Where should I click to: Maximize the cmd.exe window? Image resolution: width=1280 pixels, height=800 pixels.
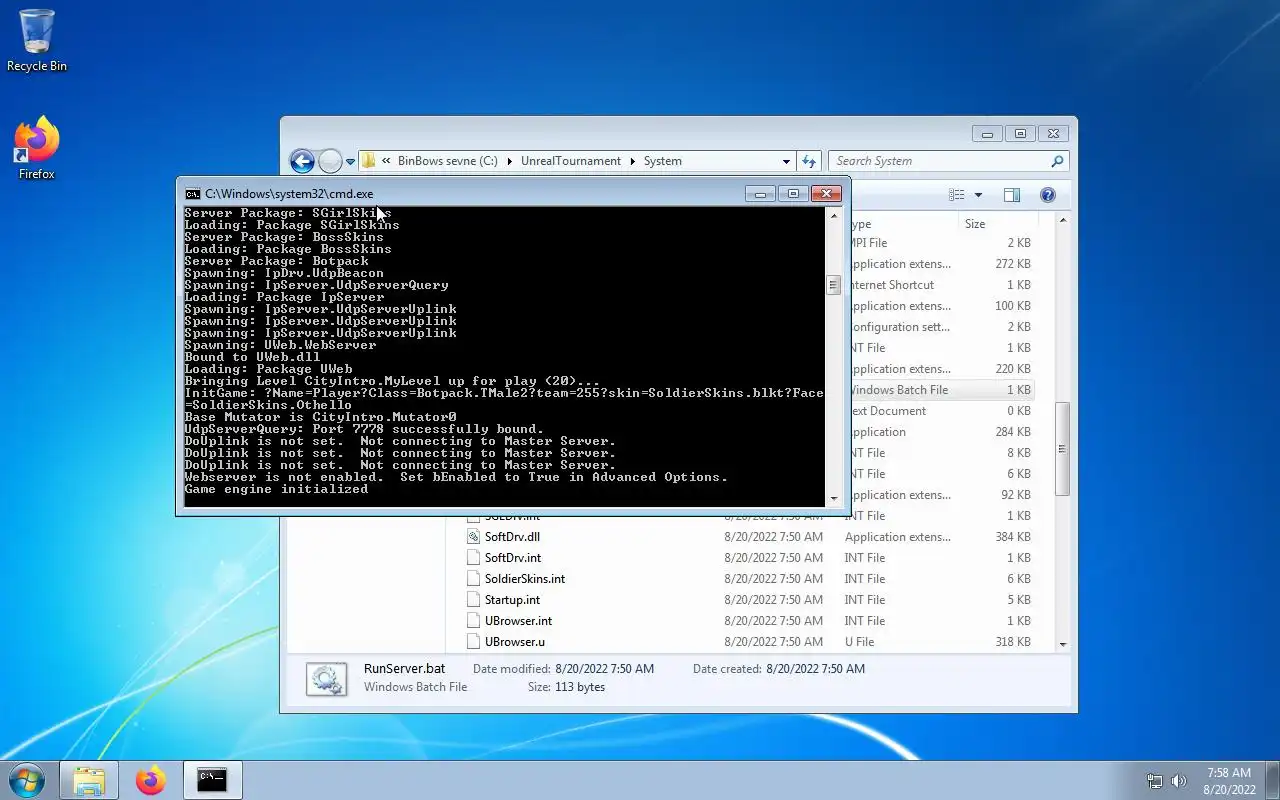793,194
